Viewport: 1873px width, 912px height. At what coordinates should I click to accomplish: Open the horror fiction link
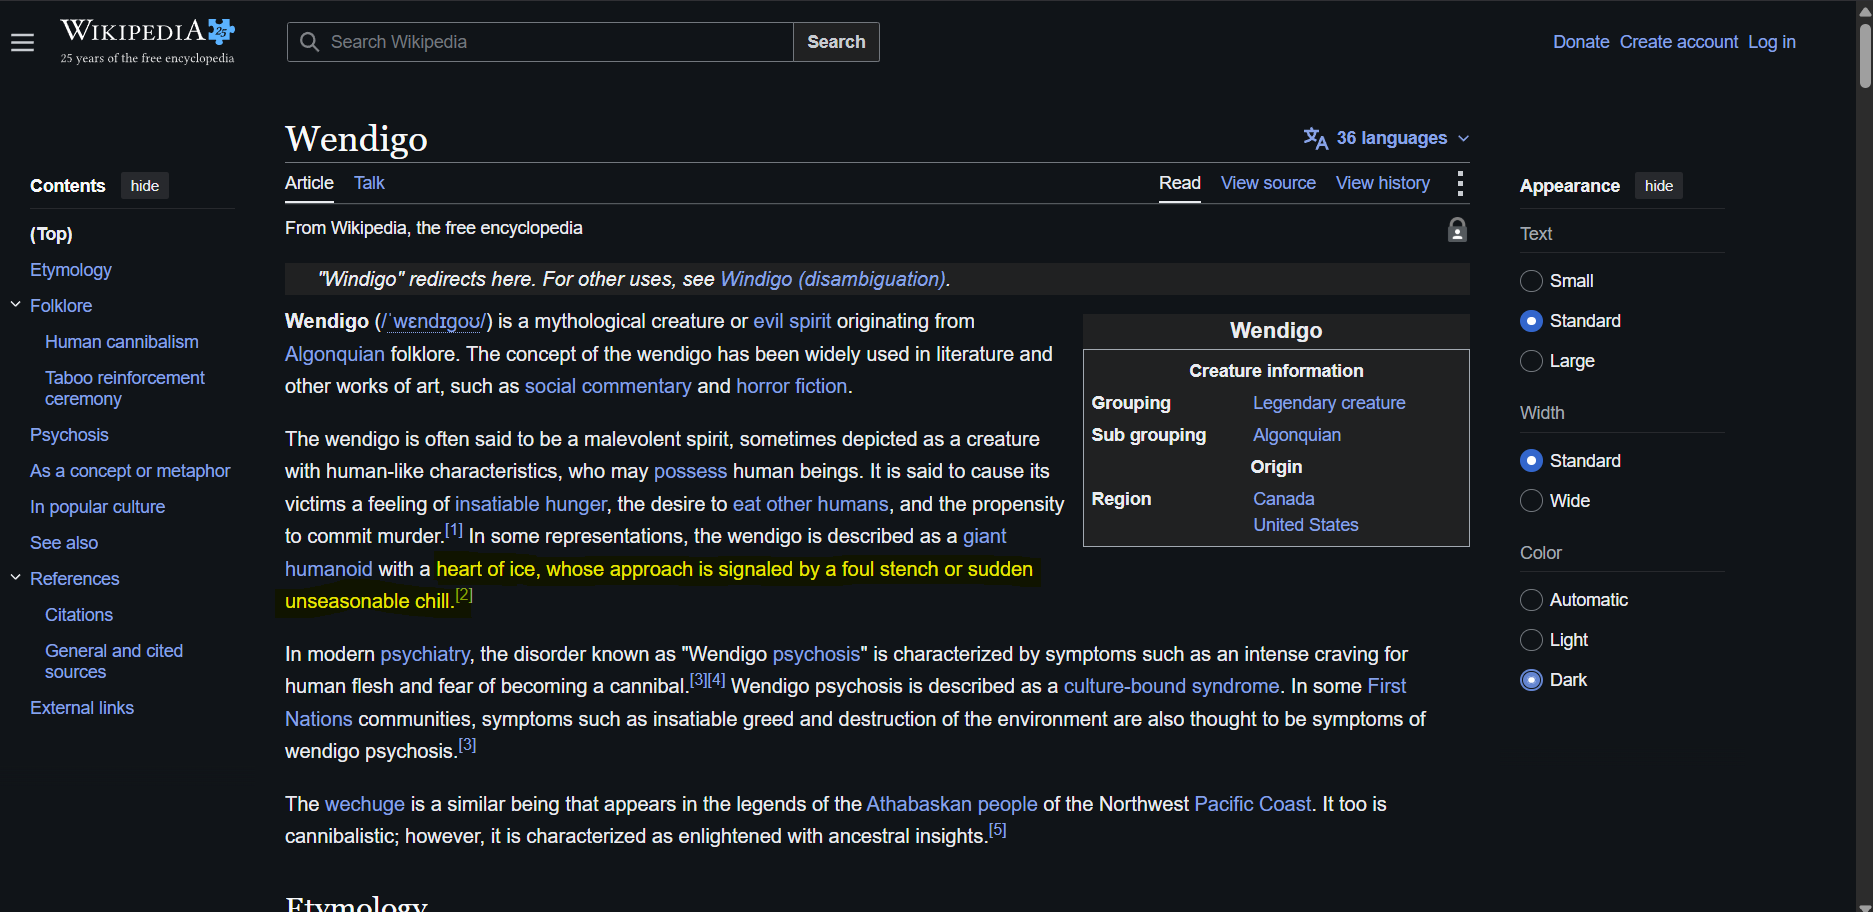[x=792, y=386]
